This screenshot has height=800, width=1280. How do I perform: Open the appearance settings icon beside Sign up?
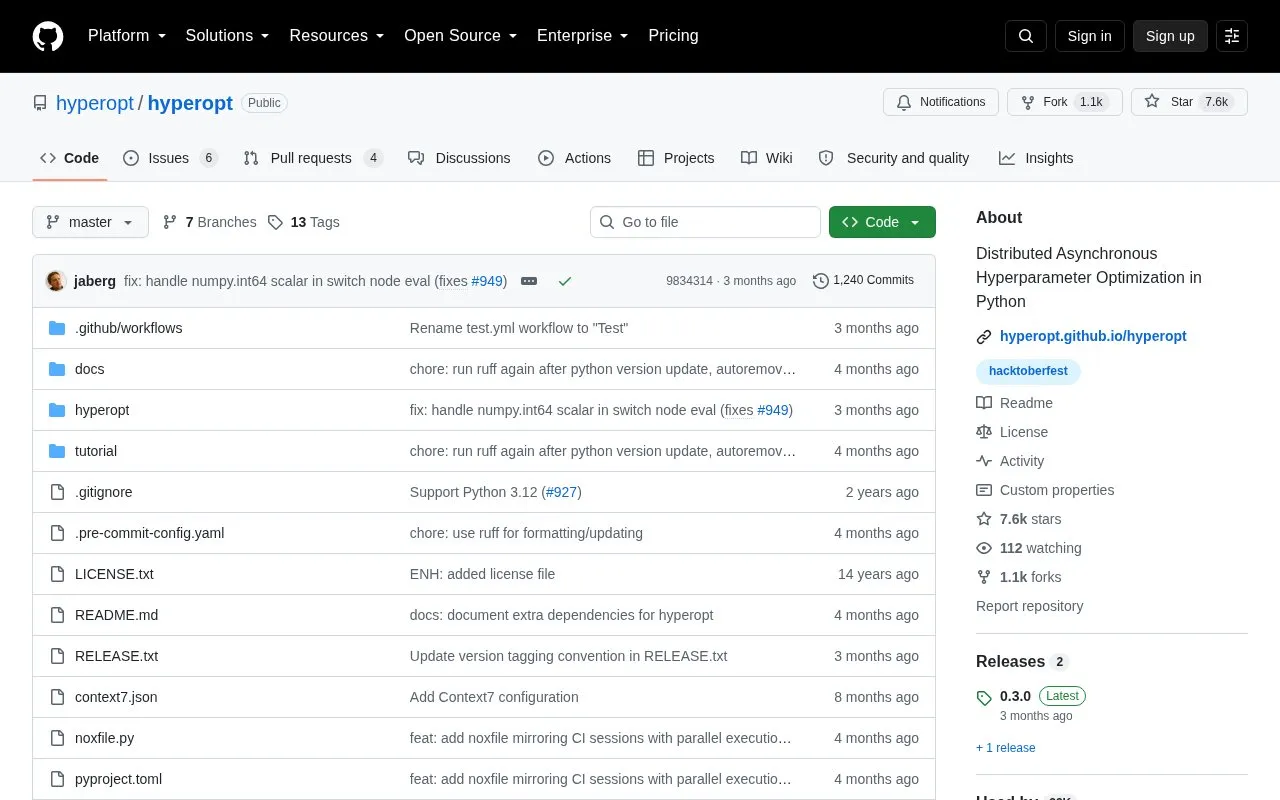pos(1232,36)
